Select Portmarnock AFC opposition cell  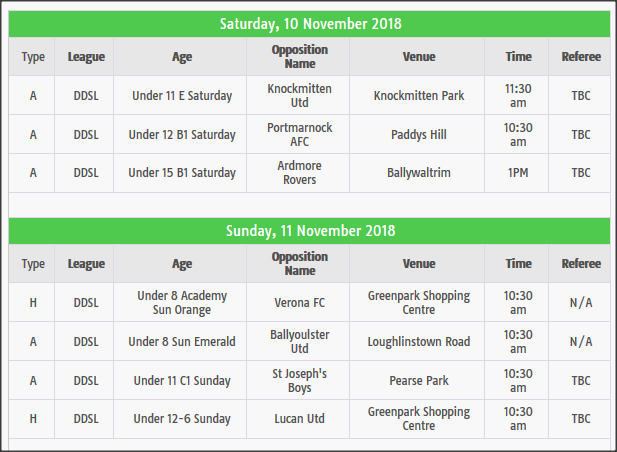298,134
